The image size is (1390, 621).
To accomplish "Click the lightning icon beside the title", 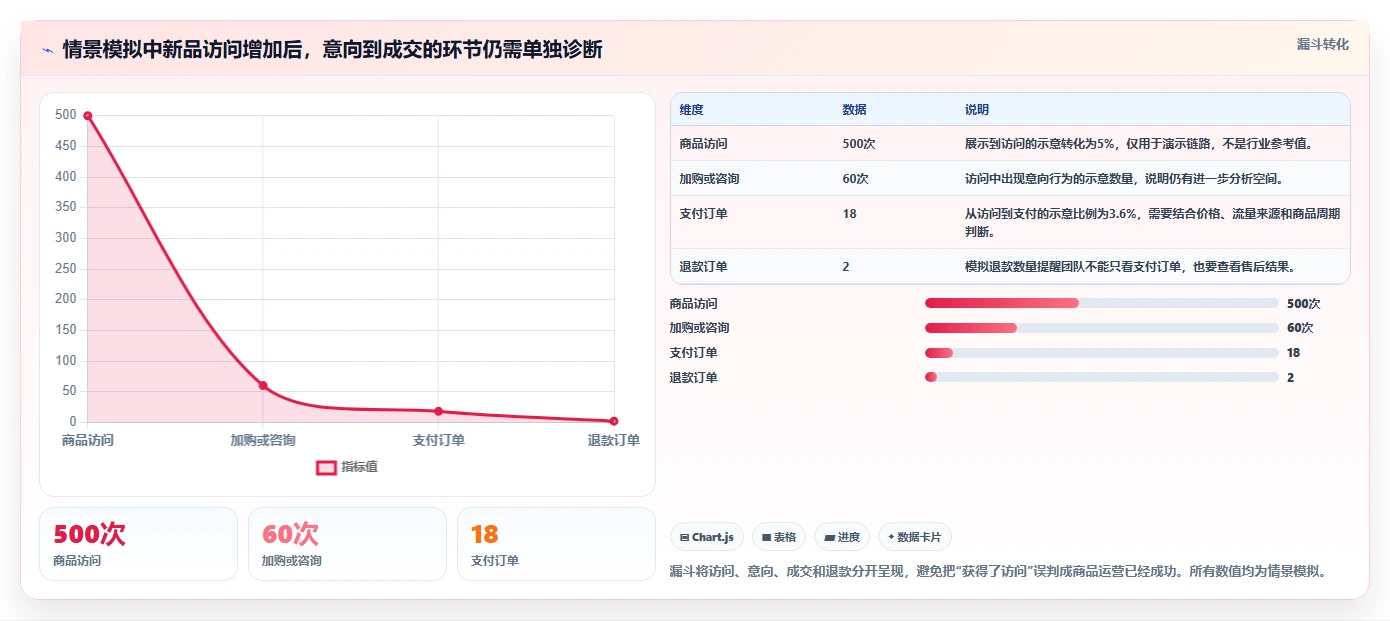I will pos(47,50).
